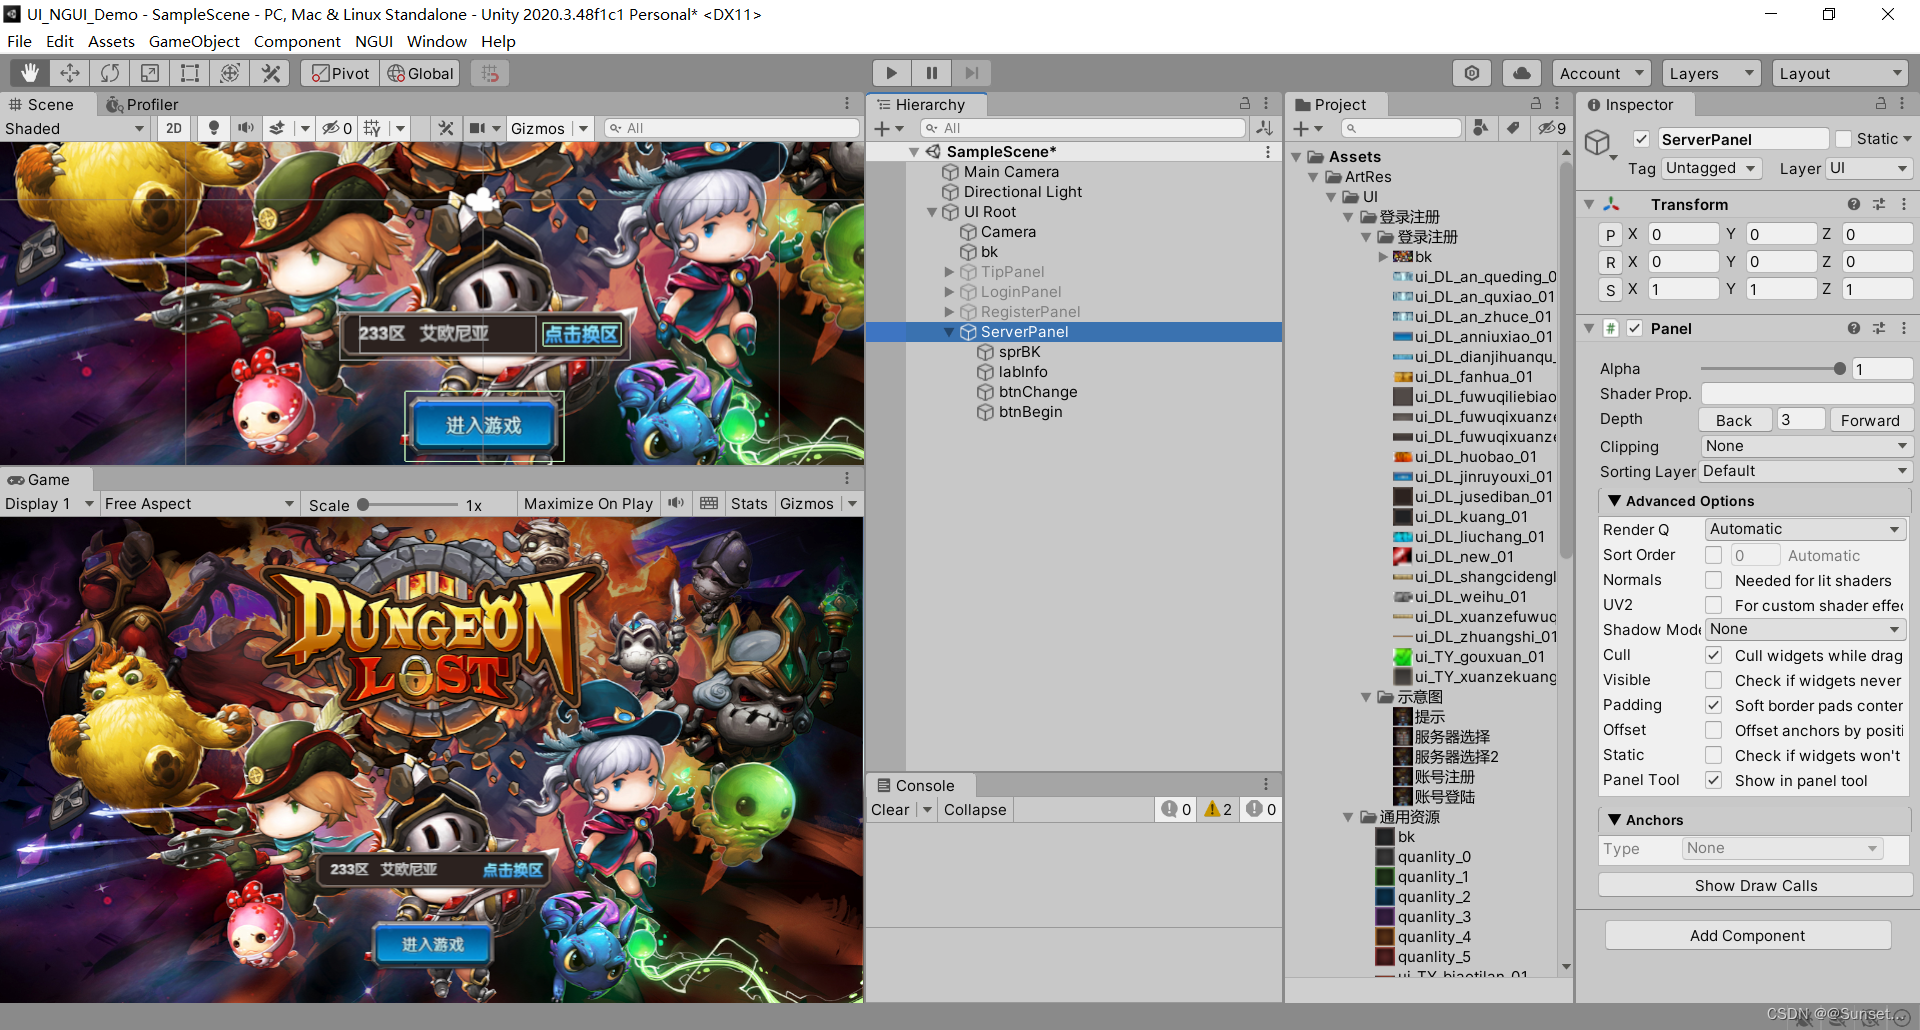The width and height of the screenshot is (1920, 1030).
Task: Toggle Stats in Game view
Action: point(749,503)
